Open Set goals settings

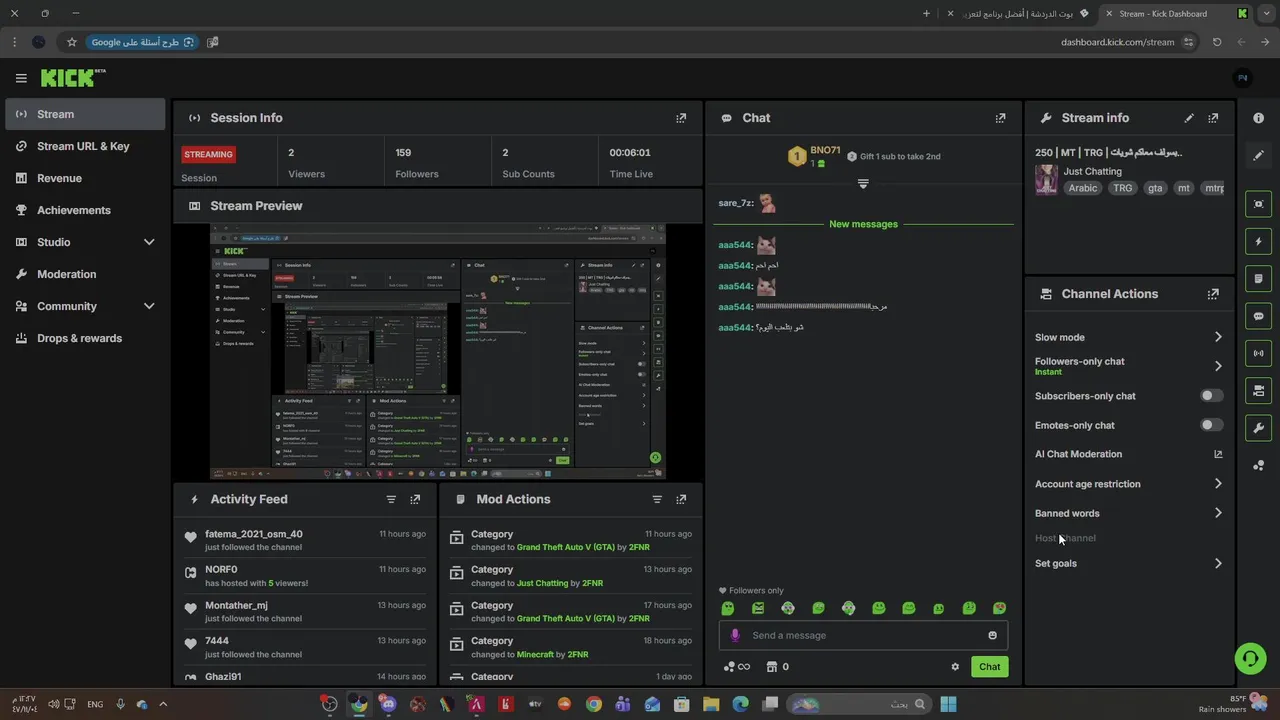coord(1129,563)
